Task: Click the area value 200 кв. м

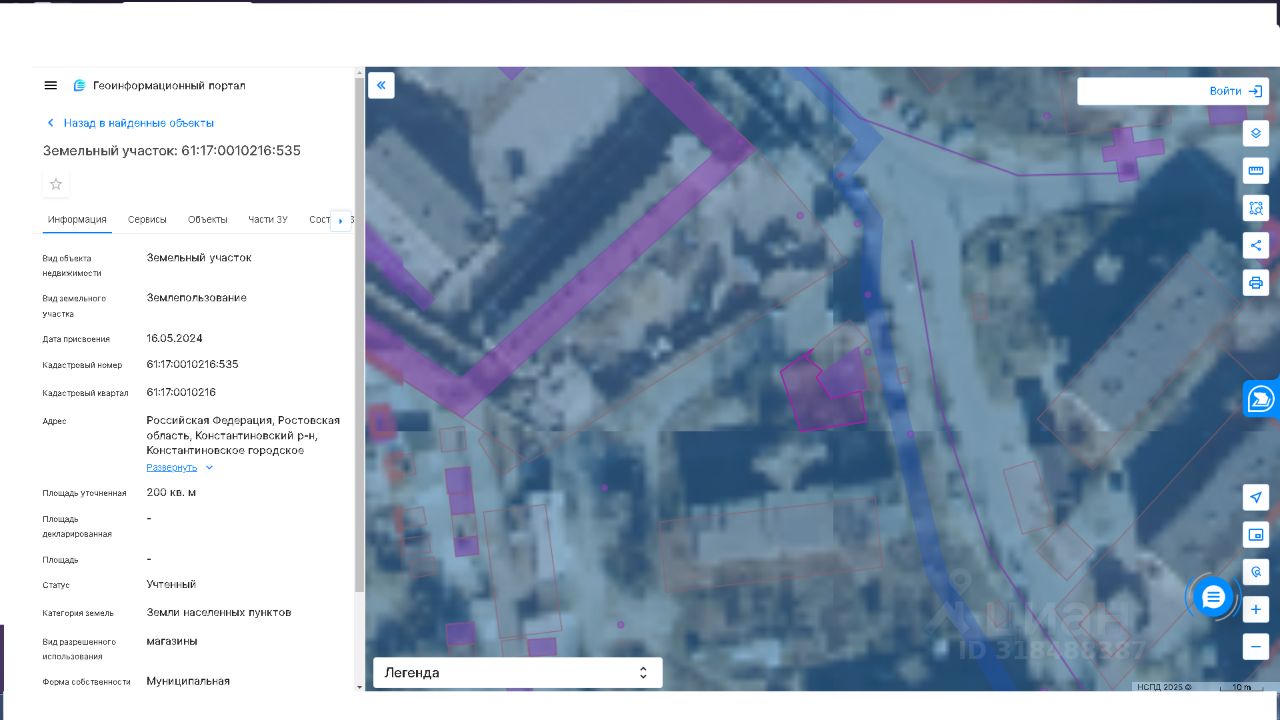Action: pos(171,492)
